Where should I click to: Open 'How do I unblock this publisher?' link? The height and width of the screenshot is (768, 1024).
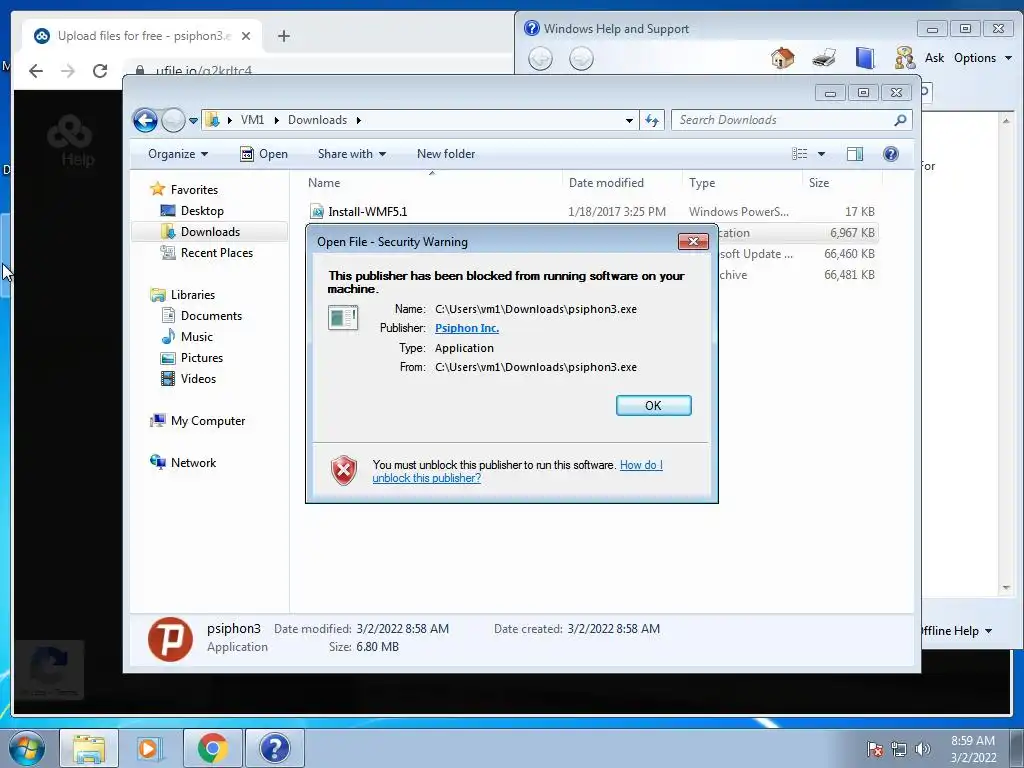click(x=517, y=472)
